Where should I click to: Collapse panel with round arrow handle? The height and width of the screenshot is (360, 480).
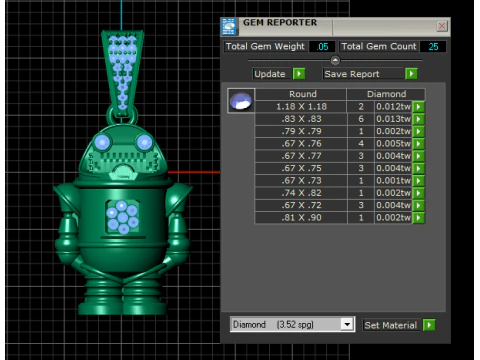335,60
